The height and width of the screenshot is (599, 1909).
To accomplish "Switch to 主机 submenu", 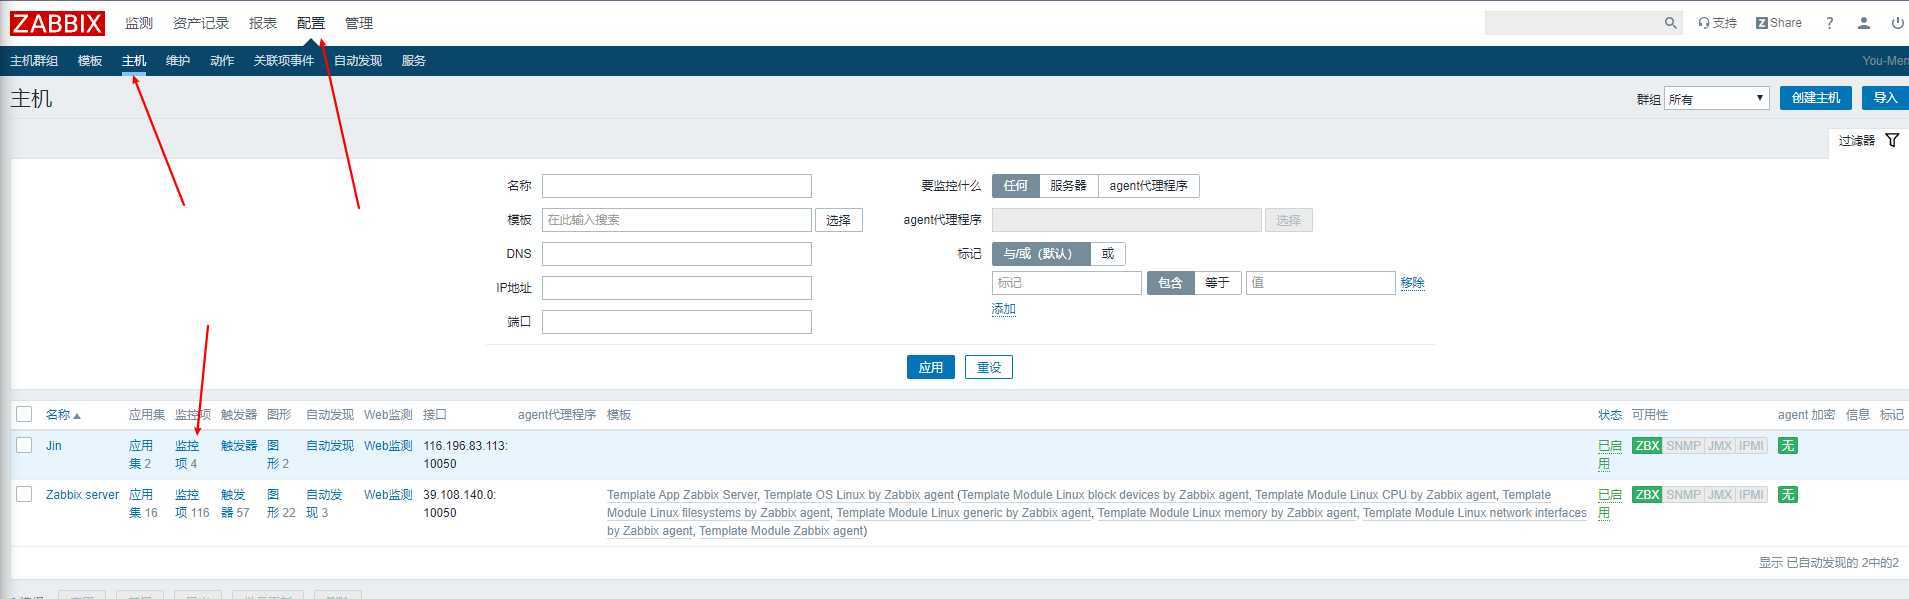I will point(134,61).
